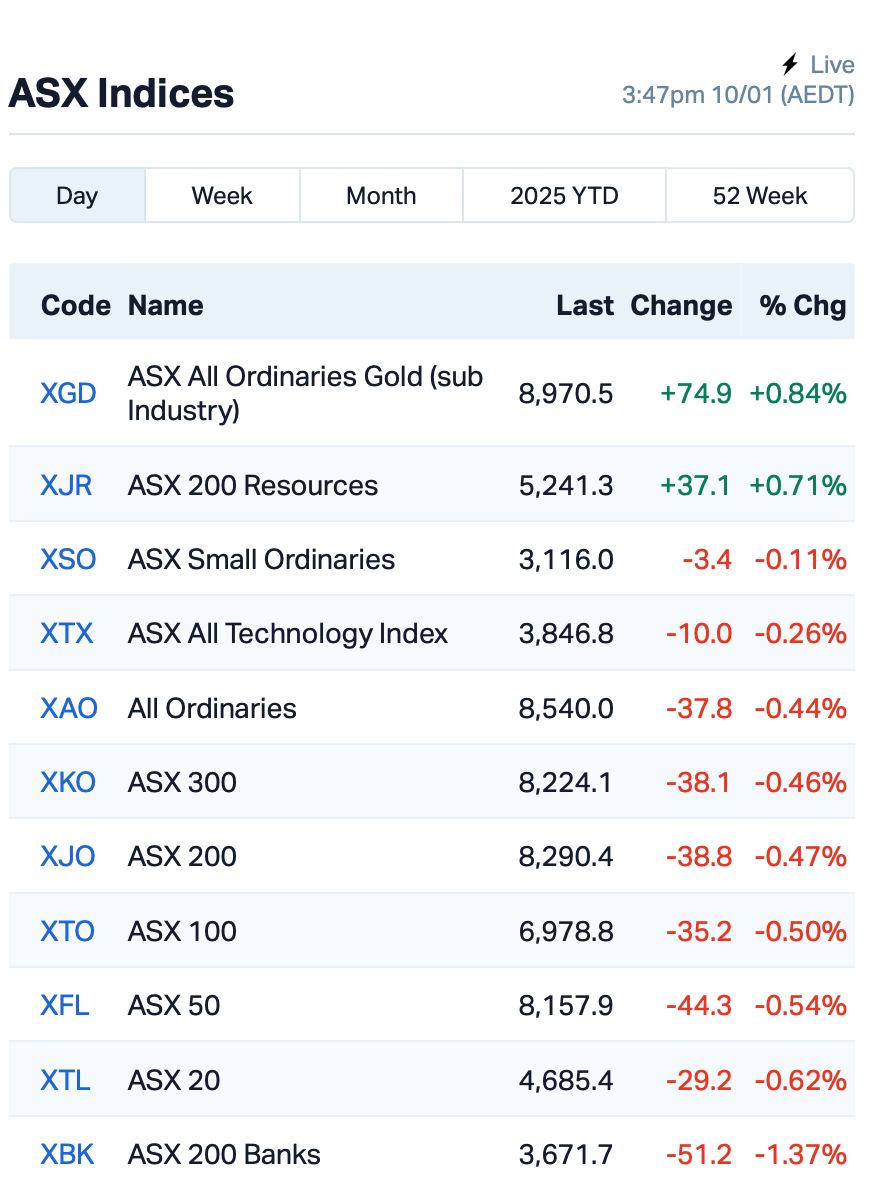
Task: Click the last value 8,290.4
Action: pyautogui.click(x=566, y=856)
